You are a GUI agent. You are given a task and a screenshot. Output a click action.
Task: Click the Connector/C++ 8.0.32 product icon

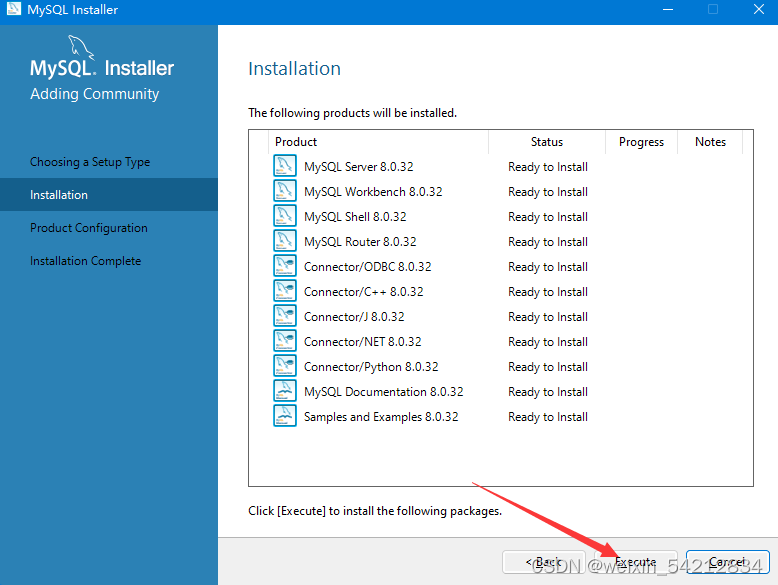[x=285, y=291]
